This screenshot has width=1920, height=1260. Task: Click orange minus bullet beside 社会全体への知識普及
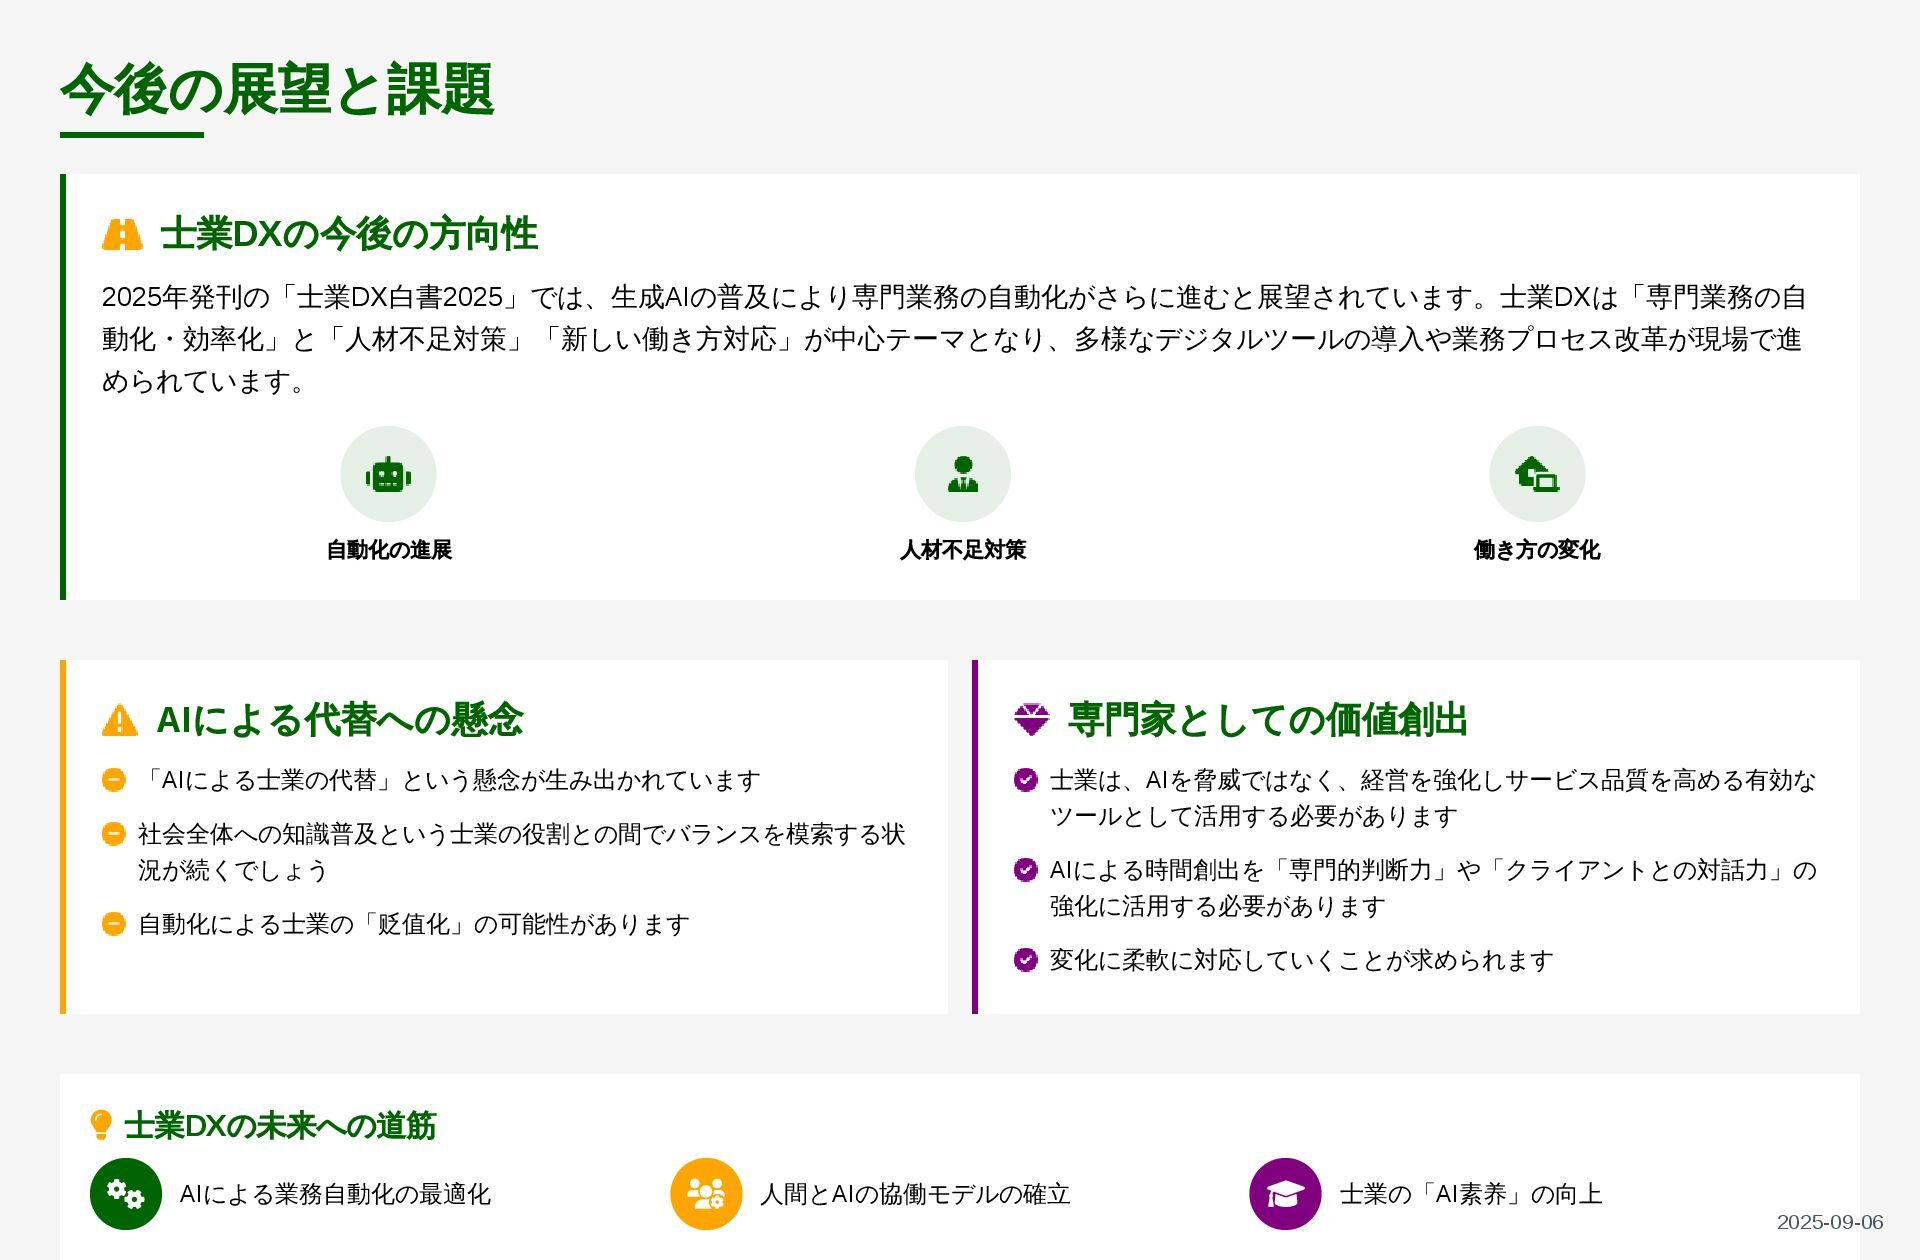(114, 834)
